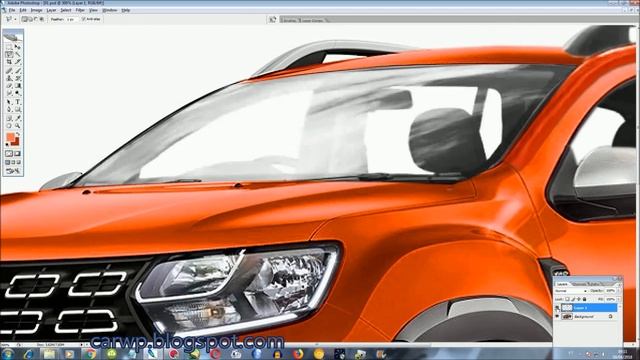
Task: Open the View menu
Action: tap(93, 10)
